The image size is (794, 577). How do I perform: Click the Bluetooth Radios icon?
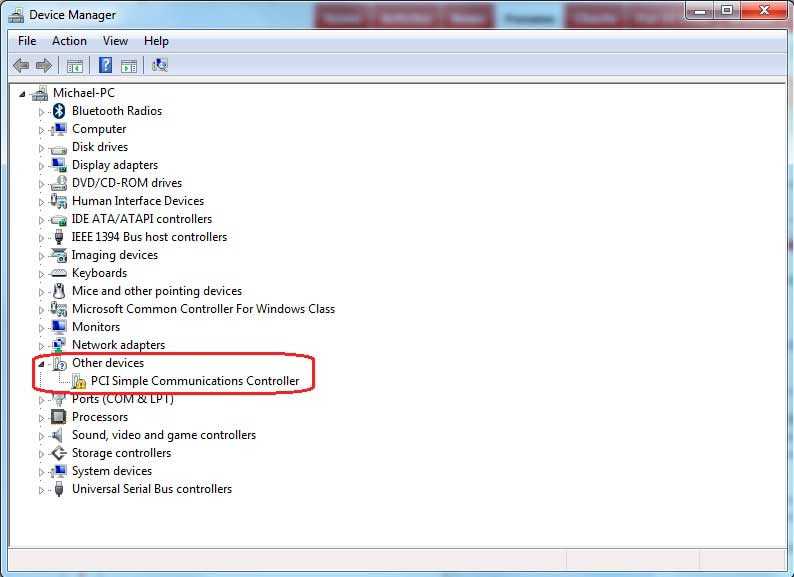pyautogui.click(x=59, y=111)
